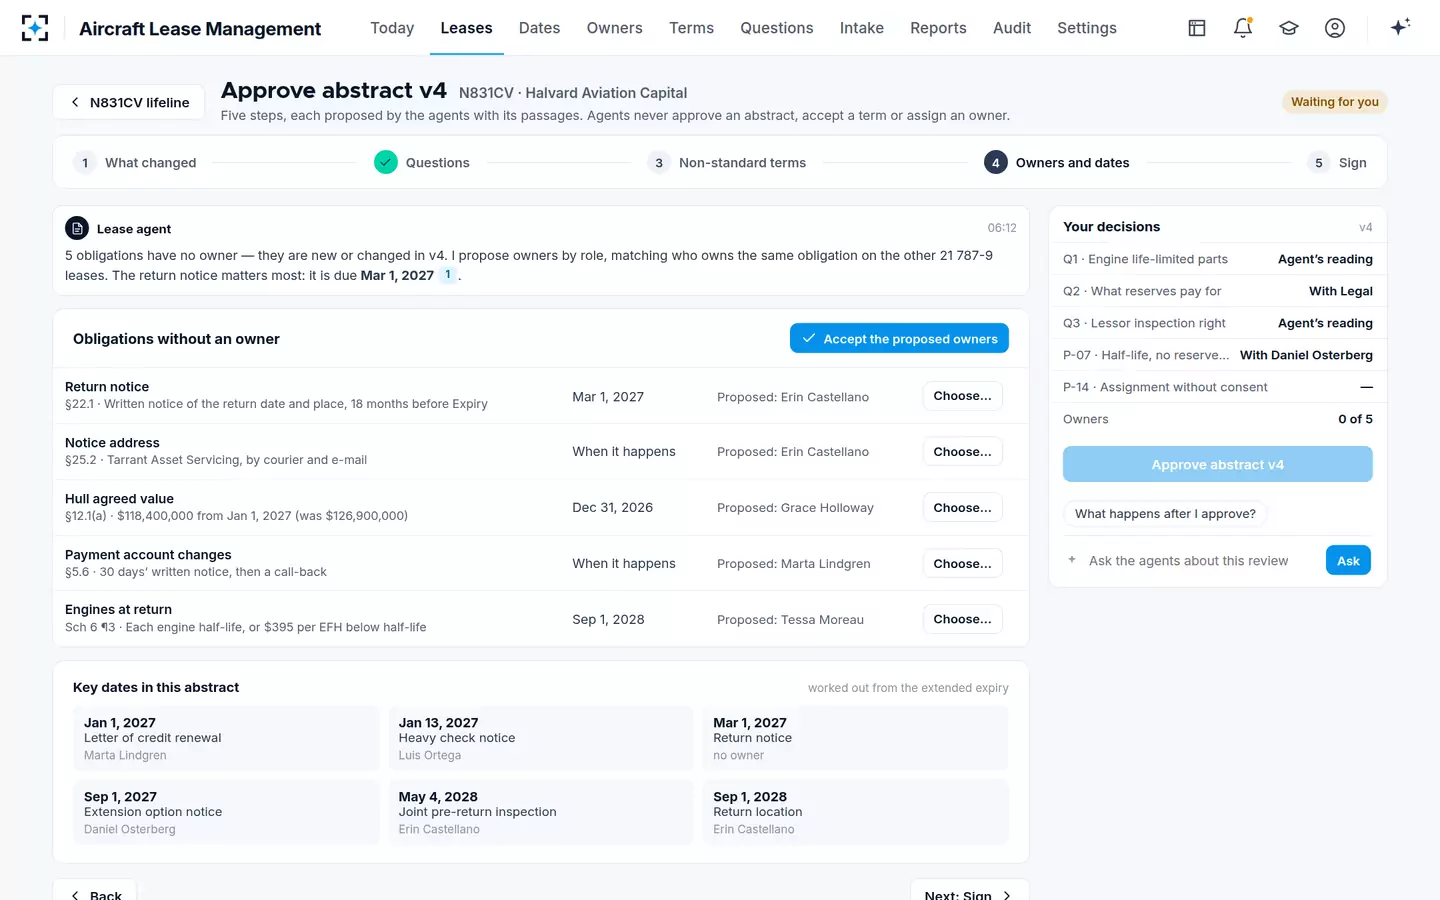Click the green checkmark on Questions step
The height and width of the screenshot is (900, 1440).
point(386,162)
